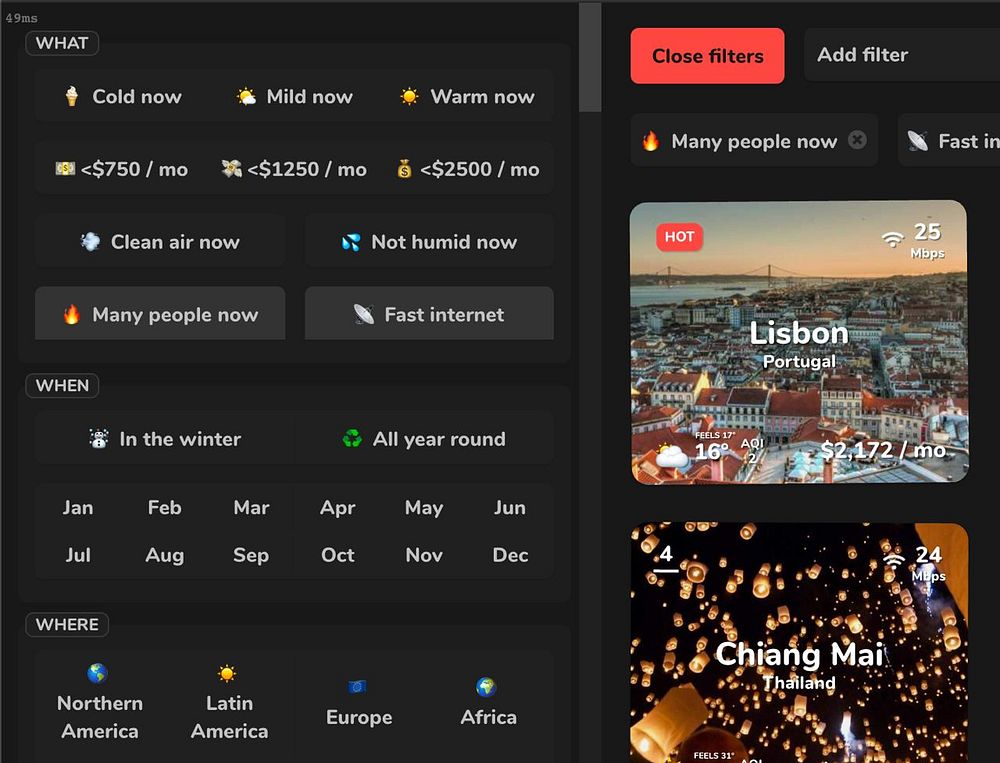Screen dimensions: 1000x763
Task: Click the flying money icon for <$1250
Action: point(232,168)
